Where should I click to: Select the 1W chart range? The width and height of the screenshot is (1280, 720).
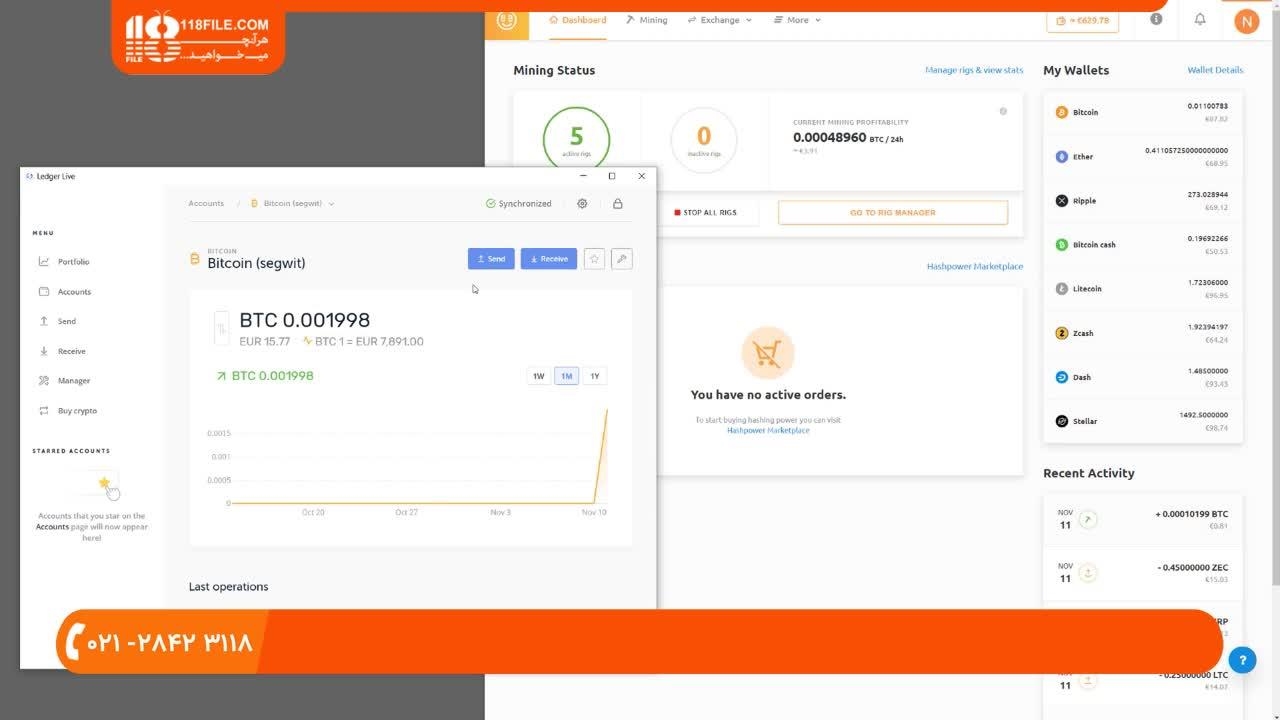click(x=538, y=376)
